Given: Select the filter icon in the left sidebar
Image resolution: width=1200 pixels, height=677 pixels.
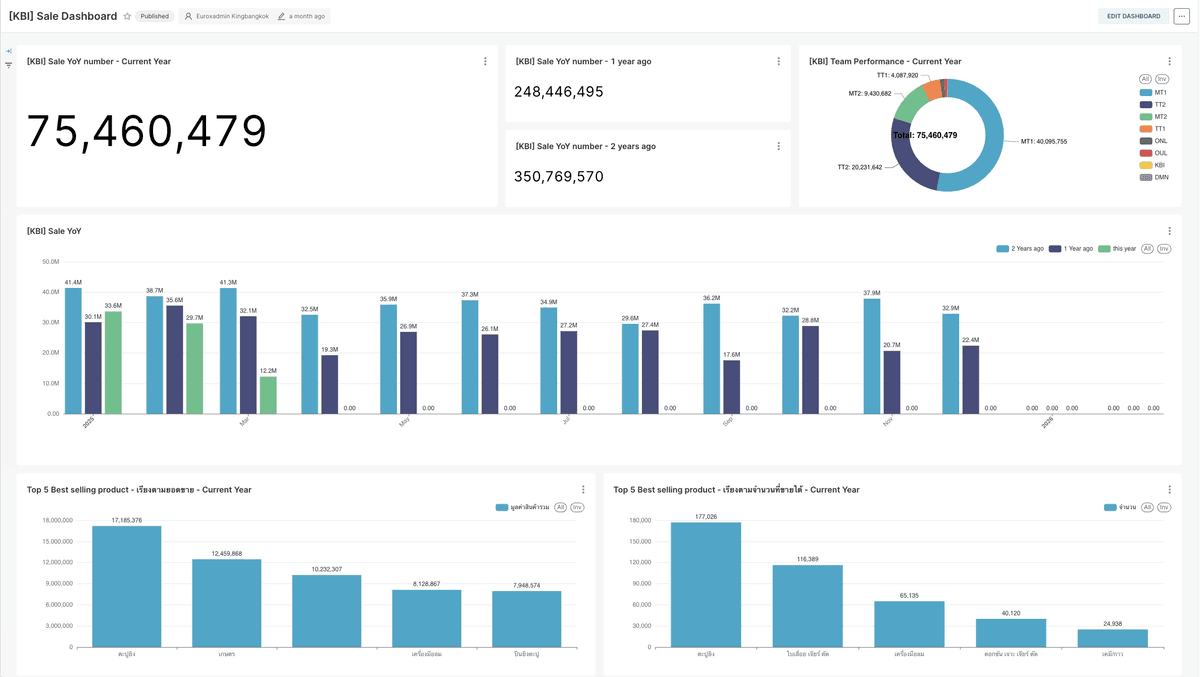Looking at the screenshot, I should tap(7, 64).
